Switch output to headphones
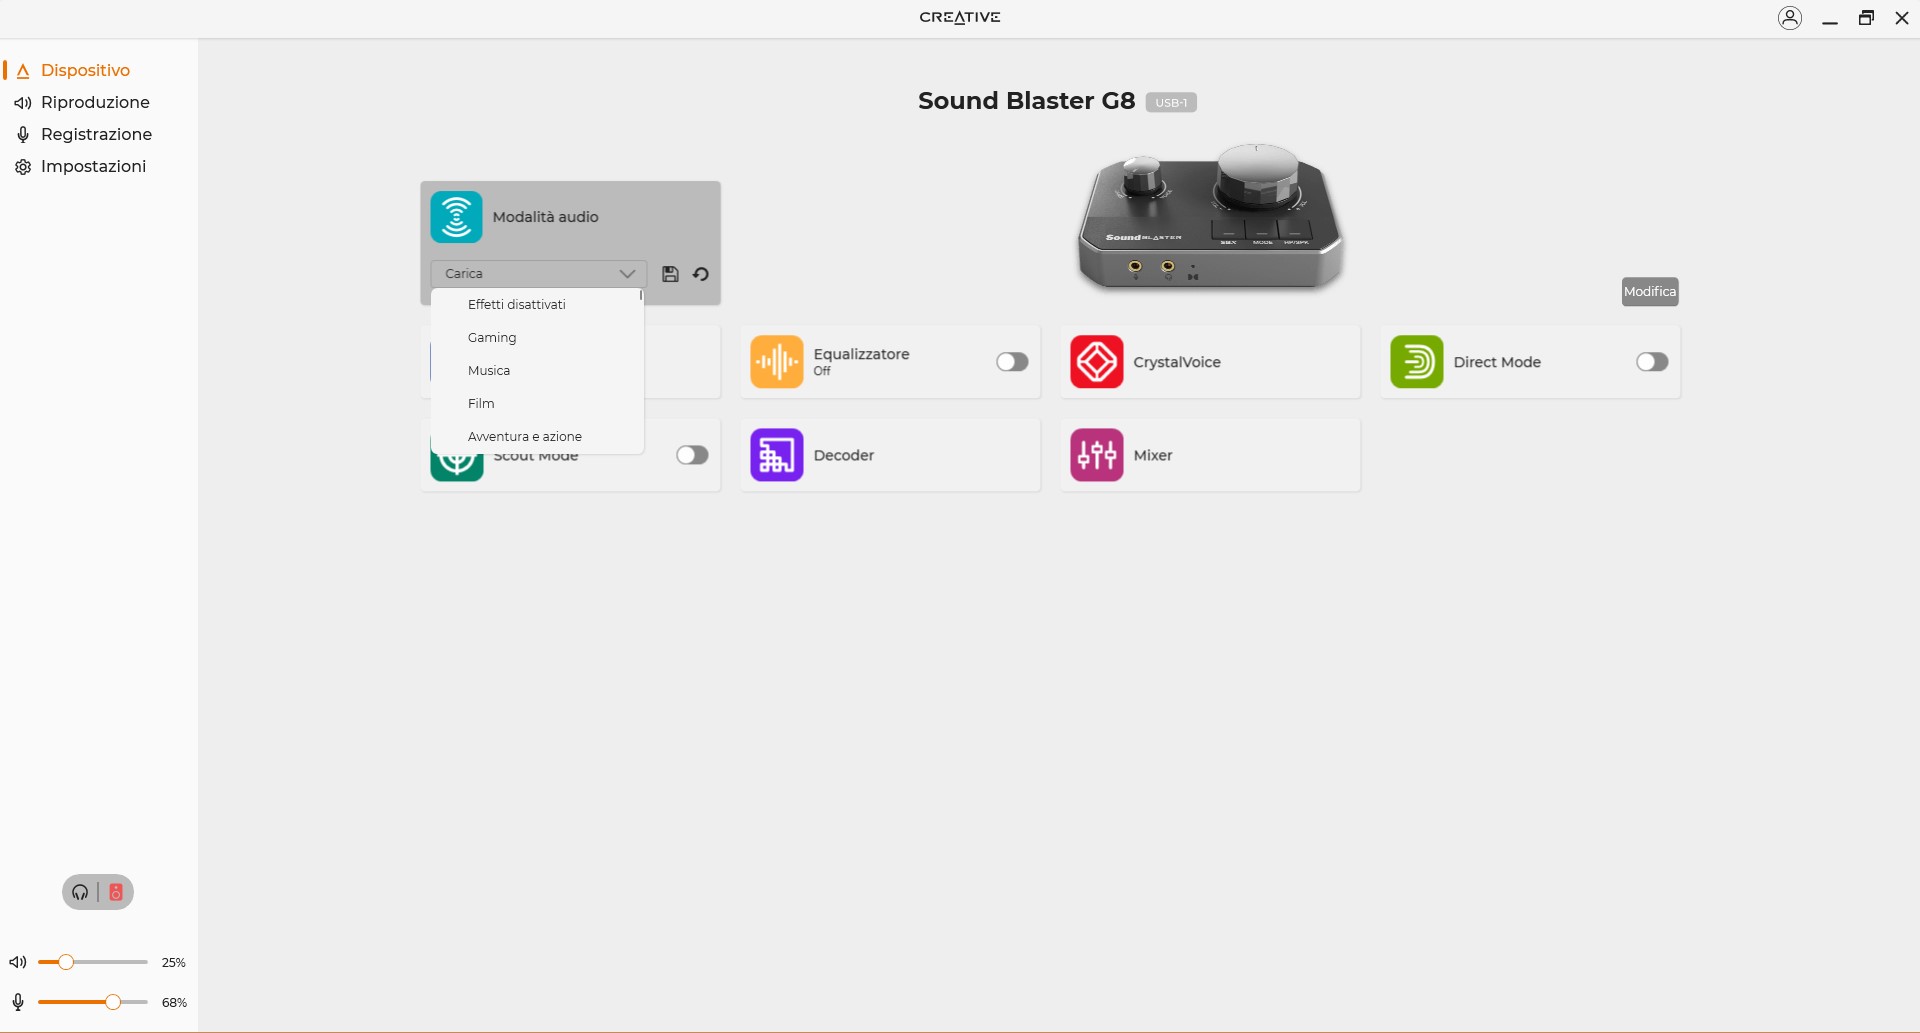The height and width of the screenshot is (1033, 1920). pyautogui.click(x=80, y=892)
